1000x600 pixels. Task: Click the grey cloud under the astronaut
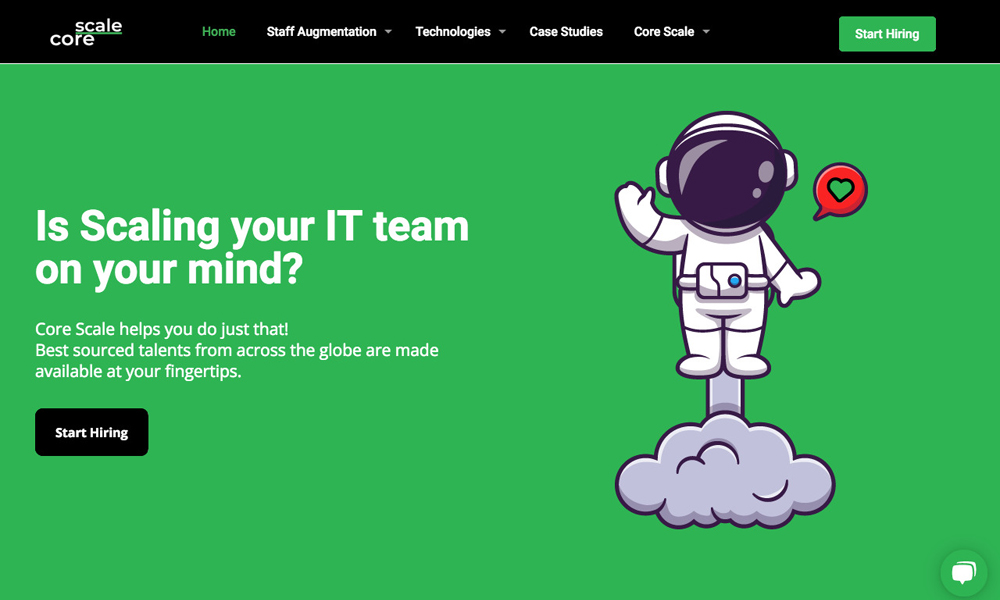coord(724,472)
